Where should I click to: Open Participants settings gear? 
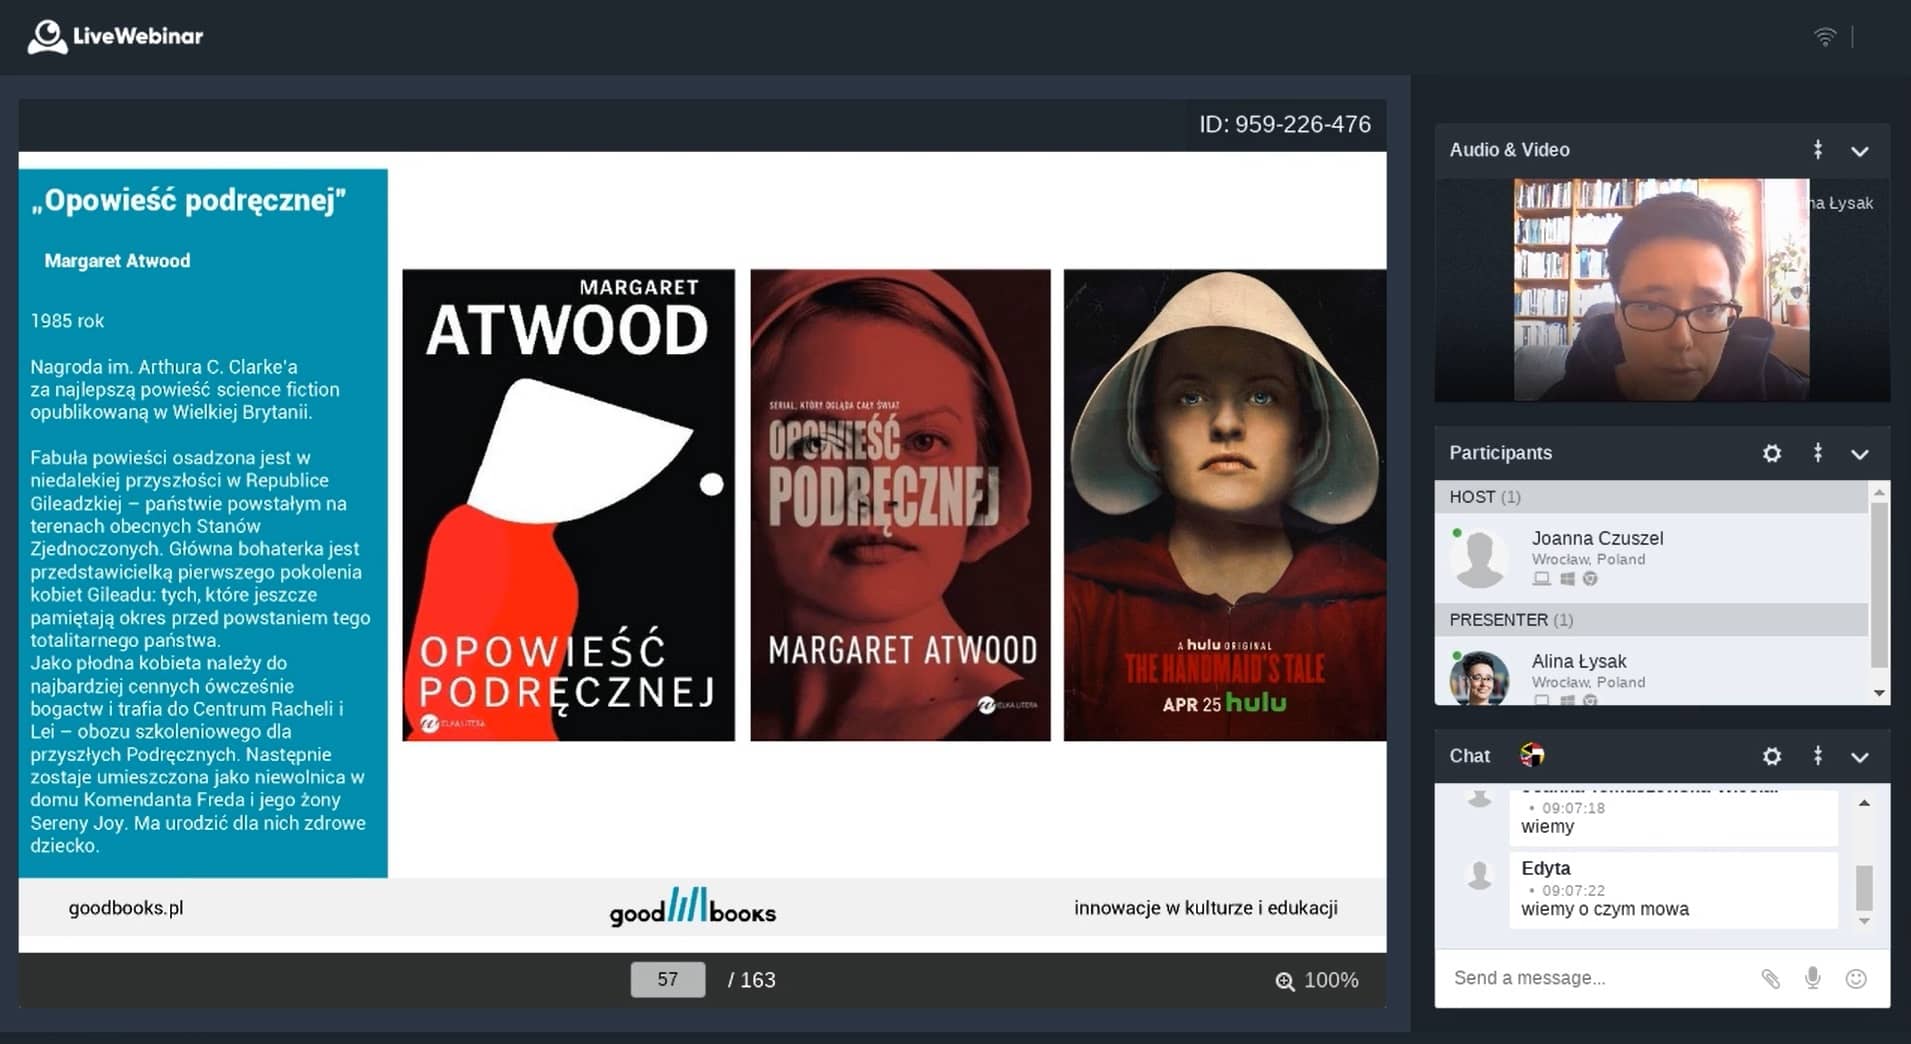point(1772,453)
